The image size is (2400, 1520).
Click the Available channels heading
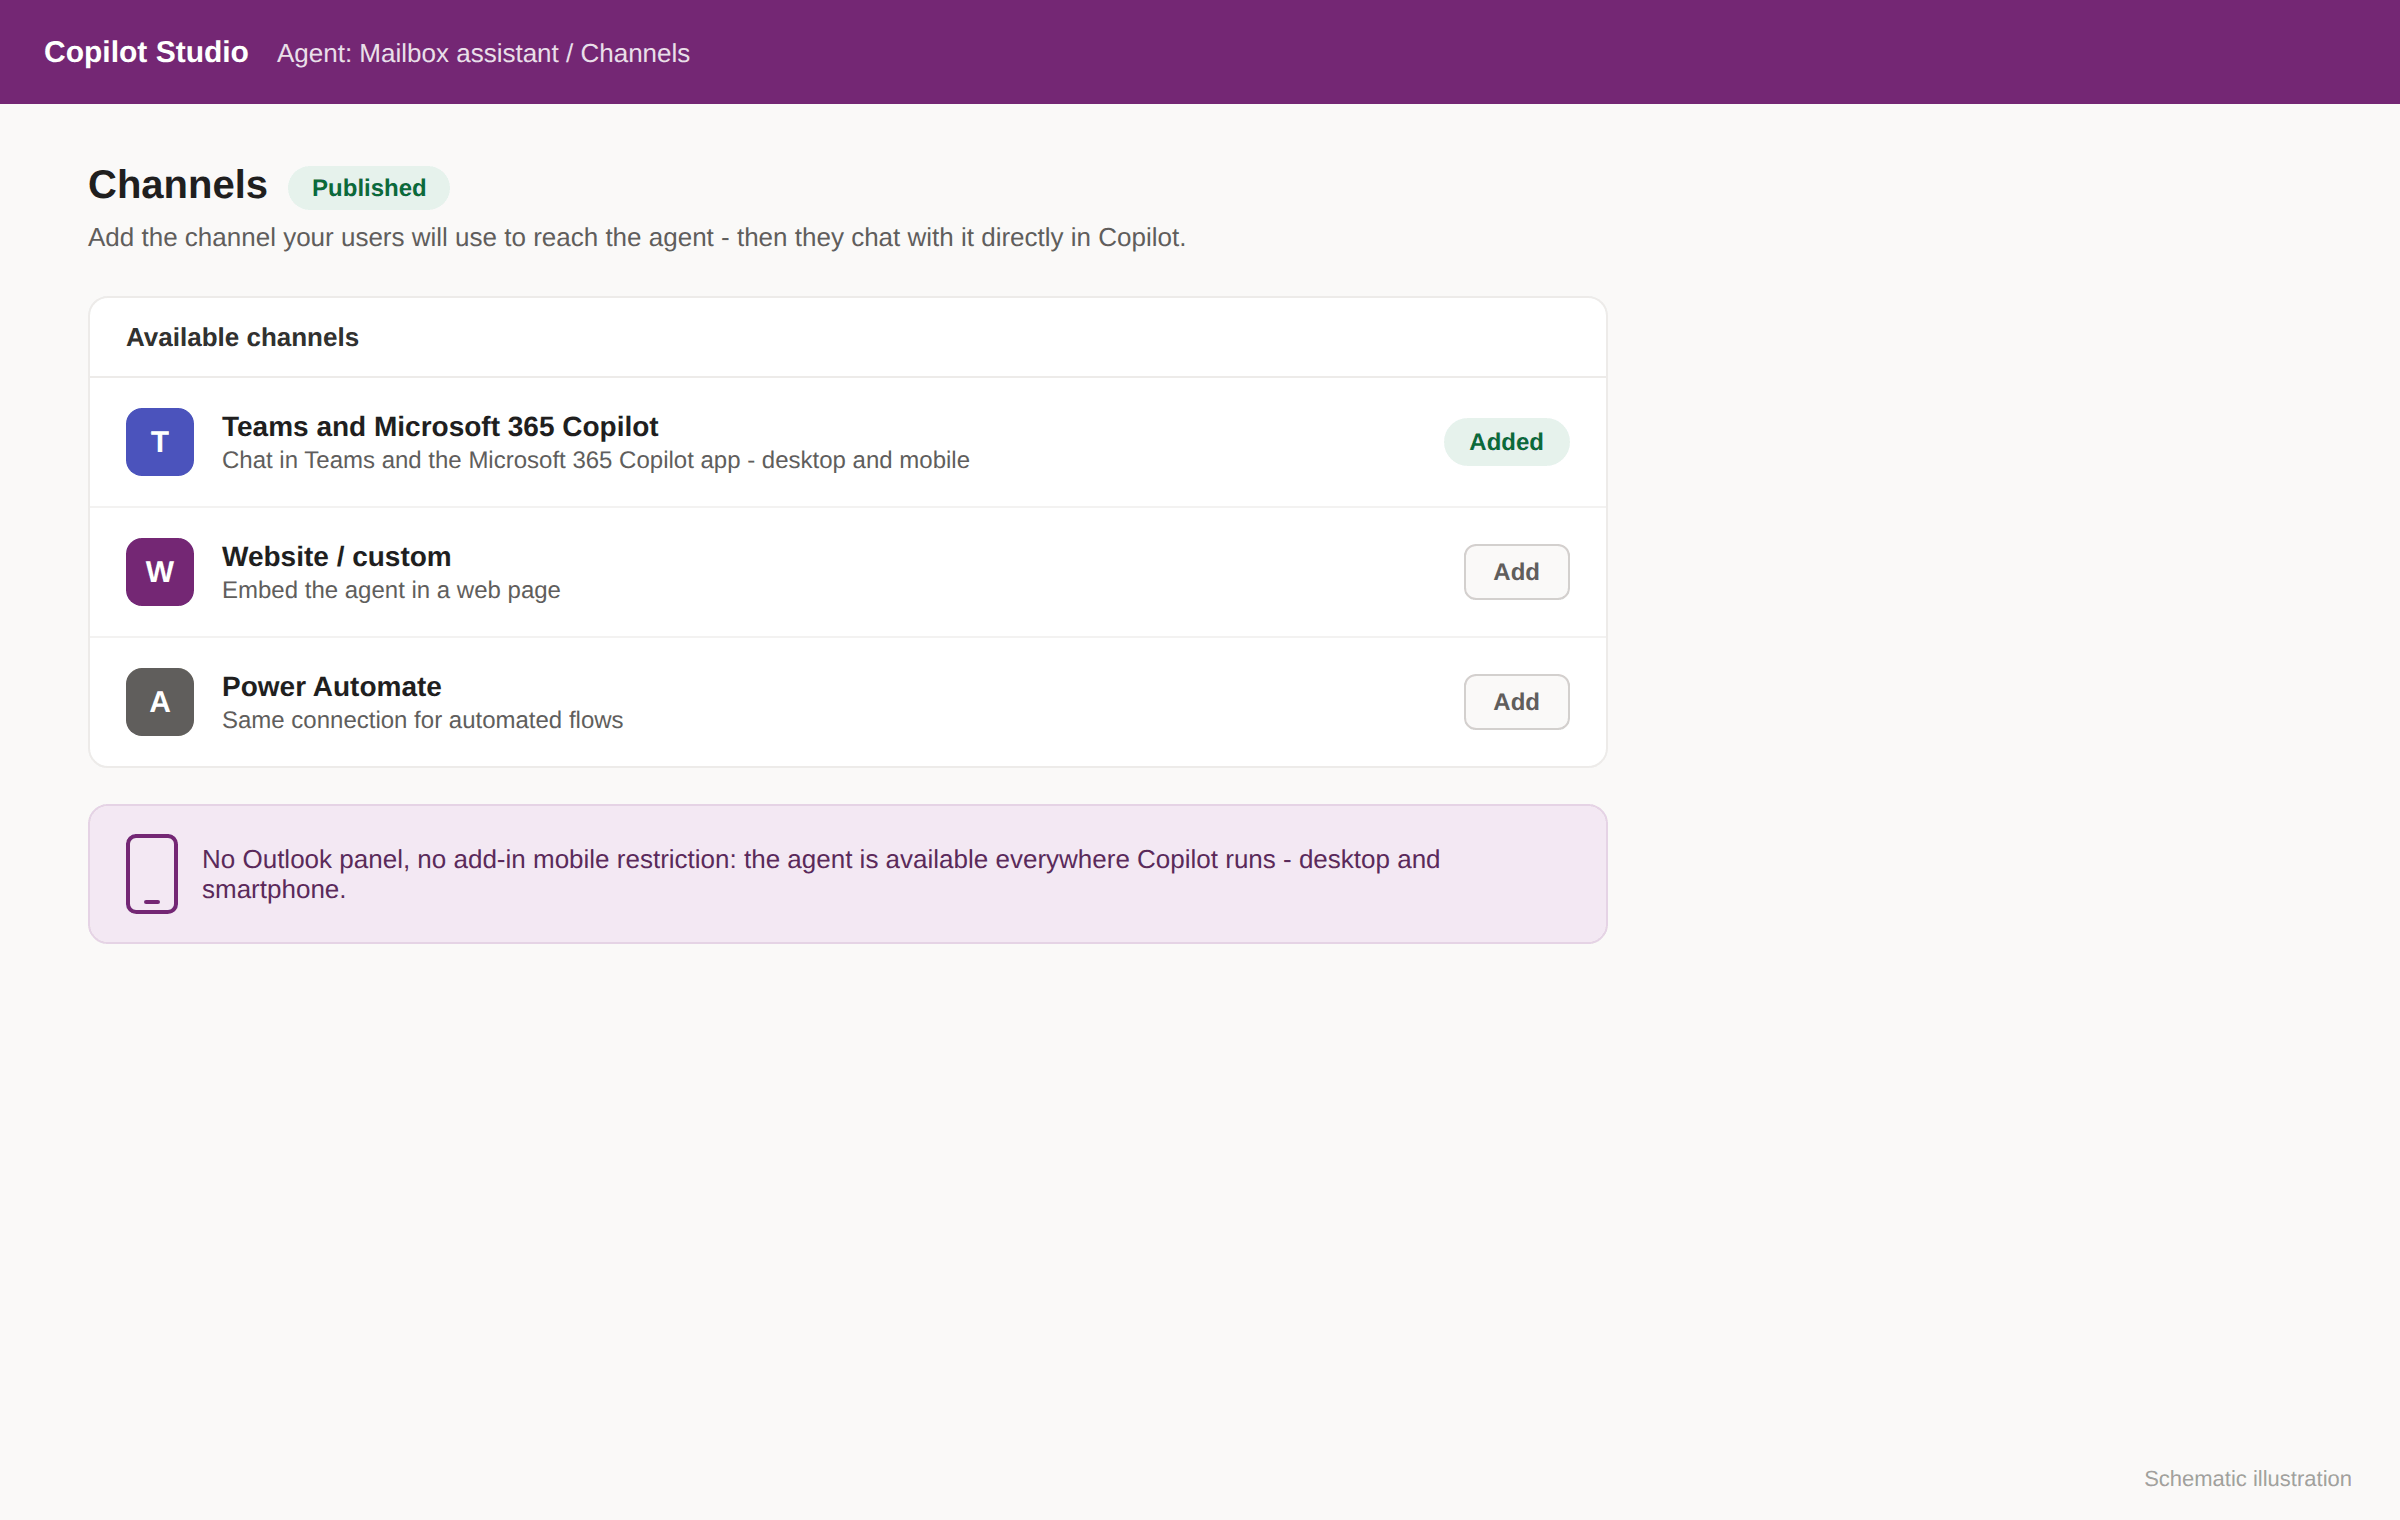pos(242,338)
